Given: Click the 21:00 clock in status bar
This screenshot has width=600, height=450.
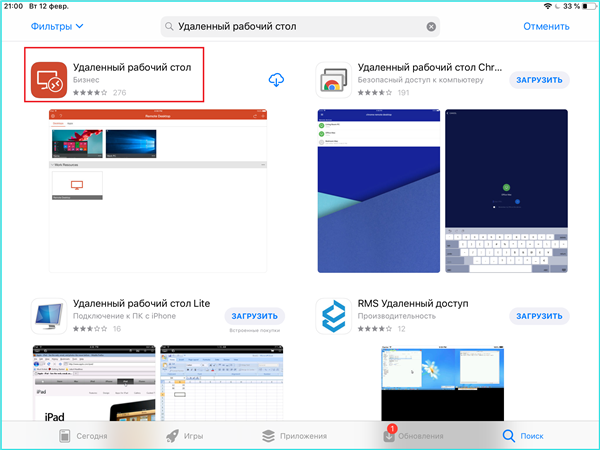Looking at the screenshot, I should [x=13, y=6].
